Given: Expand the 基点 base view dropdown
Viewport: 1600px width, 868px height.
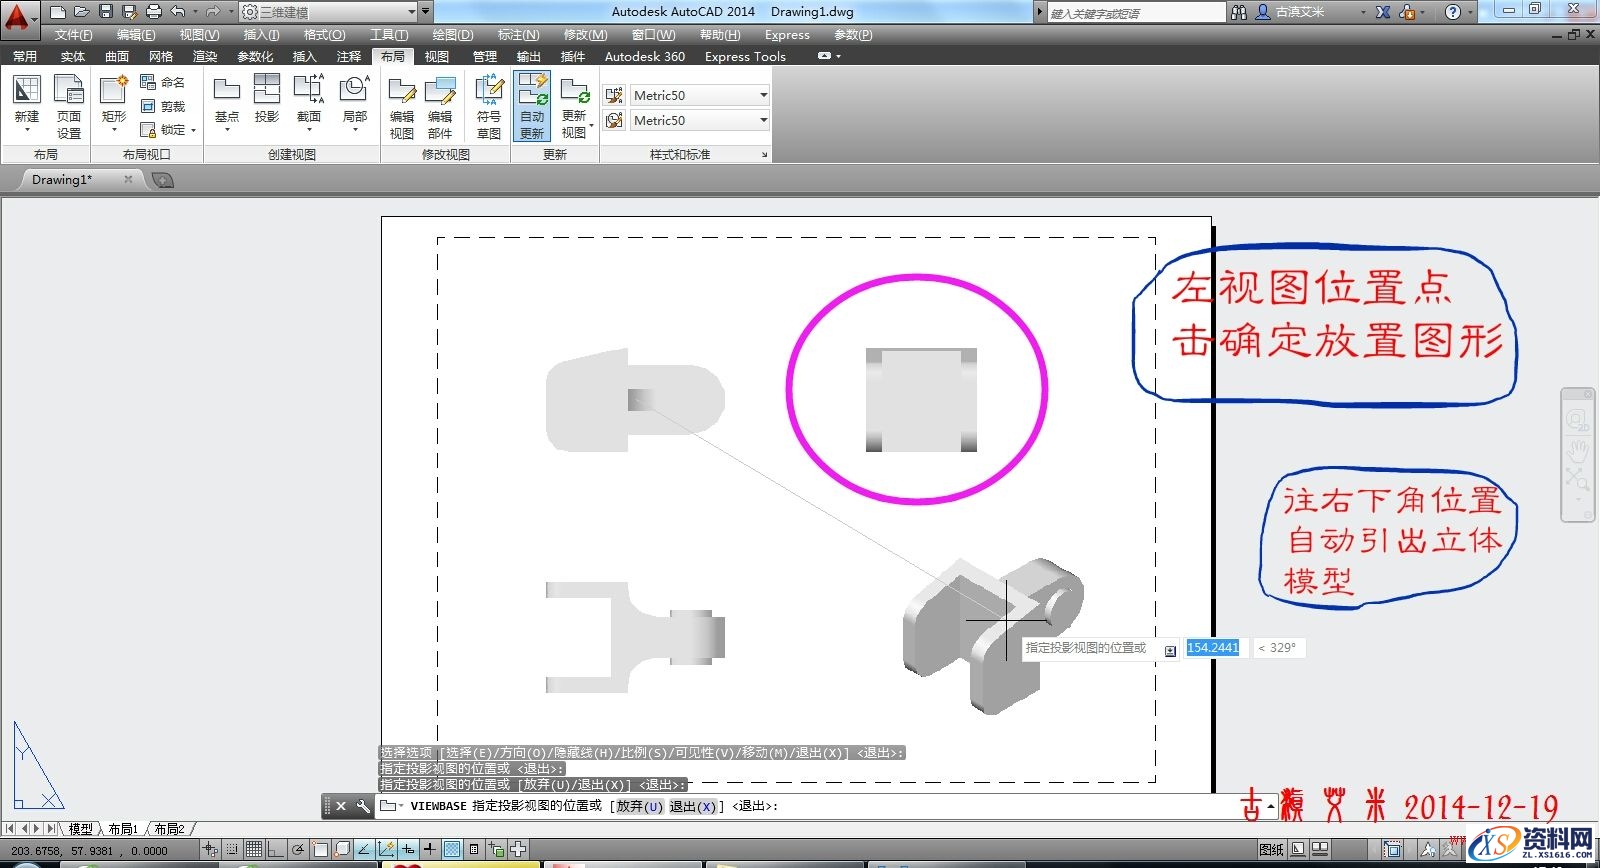Looking at the screenshot, I should 227,130.
